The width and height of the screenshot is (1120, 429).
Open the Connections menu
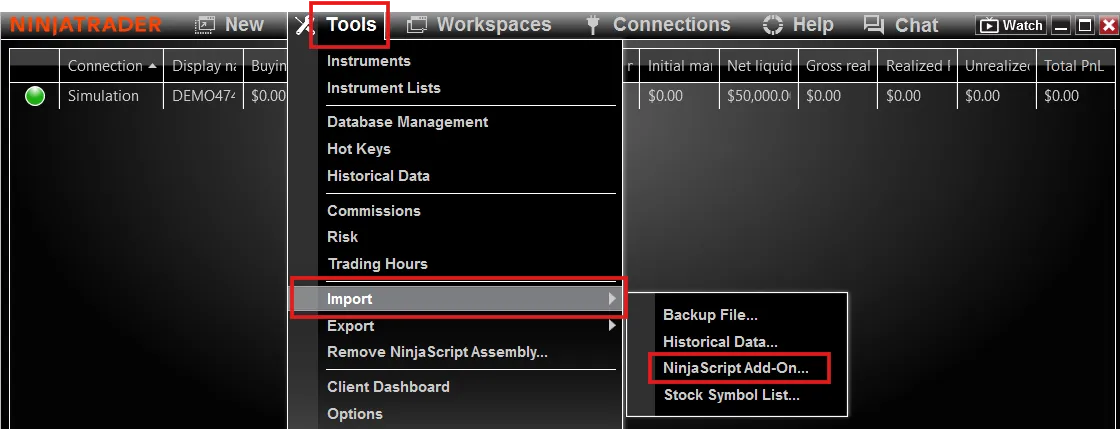(x=671, y=25)
